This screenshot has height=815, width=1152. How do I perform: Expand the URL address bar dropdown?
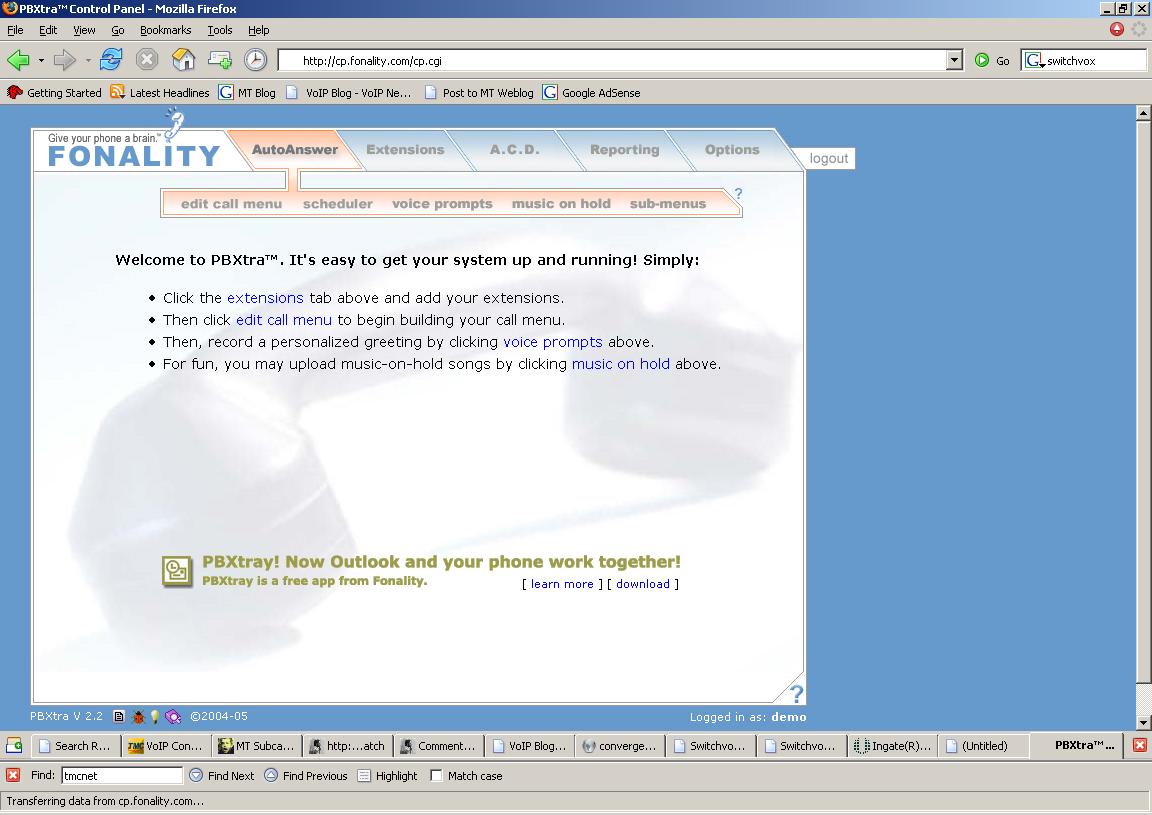click(x=954, y=61)
